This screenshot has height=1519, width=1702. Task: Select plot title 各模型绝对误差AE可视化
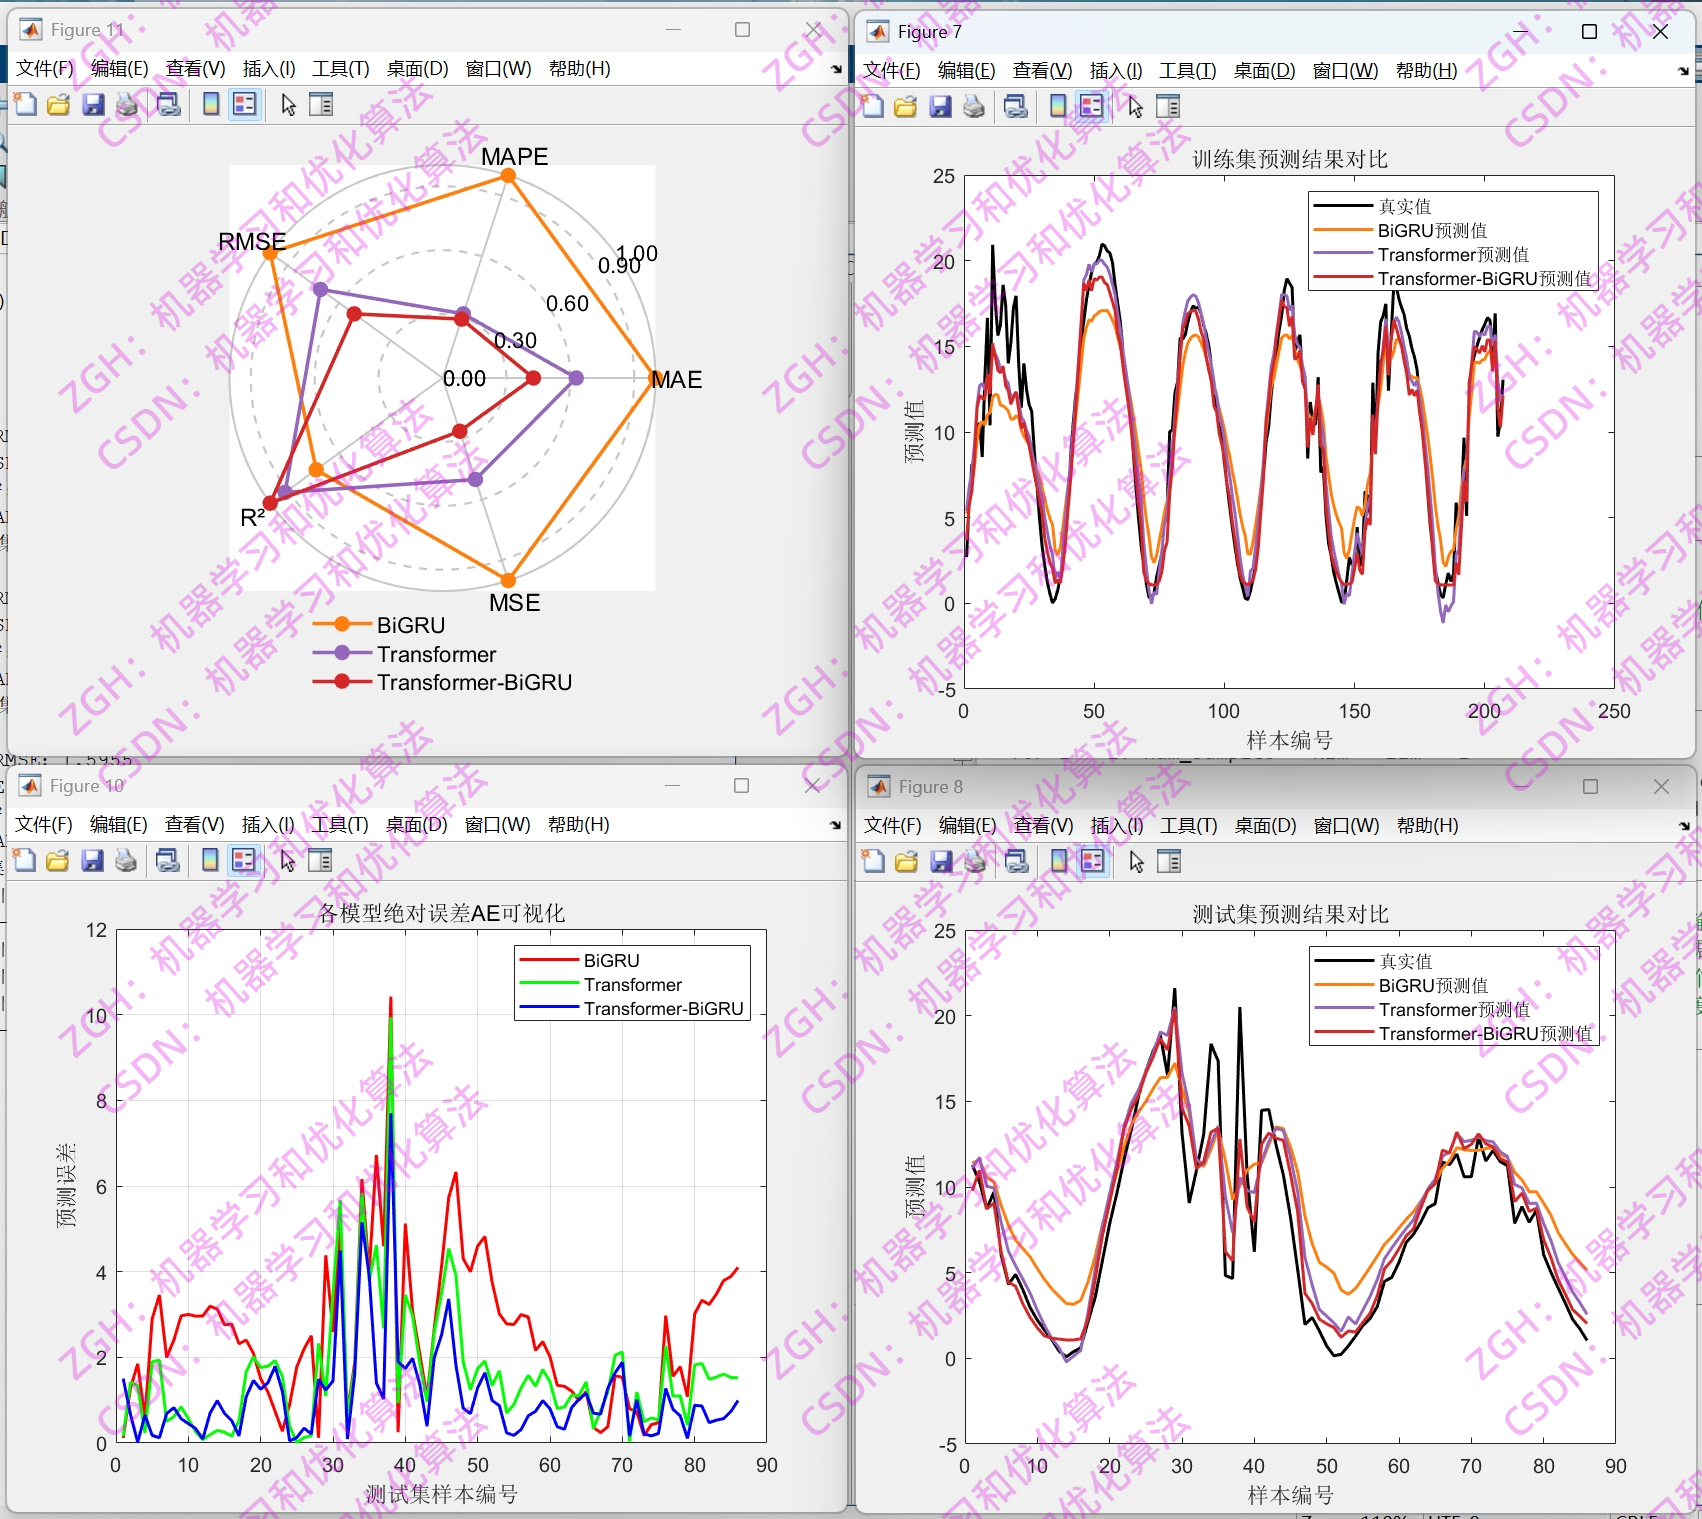pos(442,913)
